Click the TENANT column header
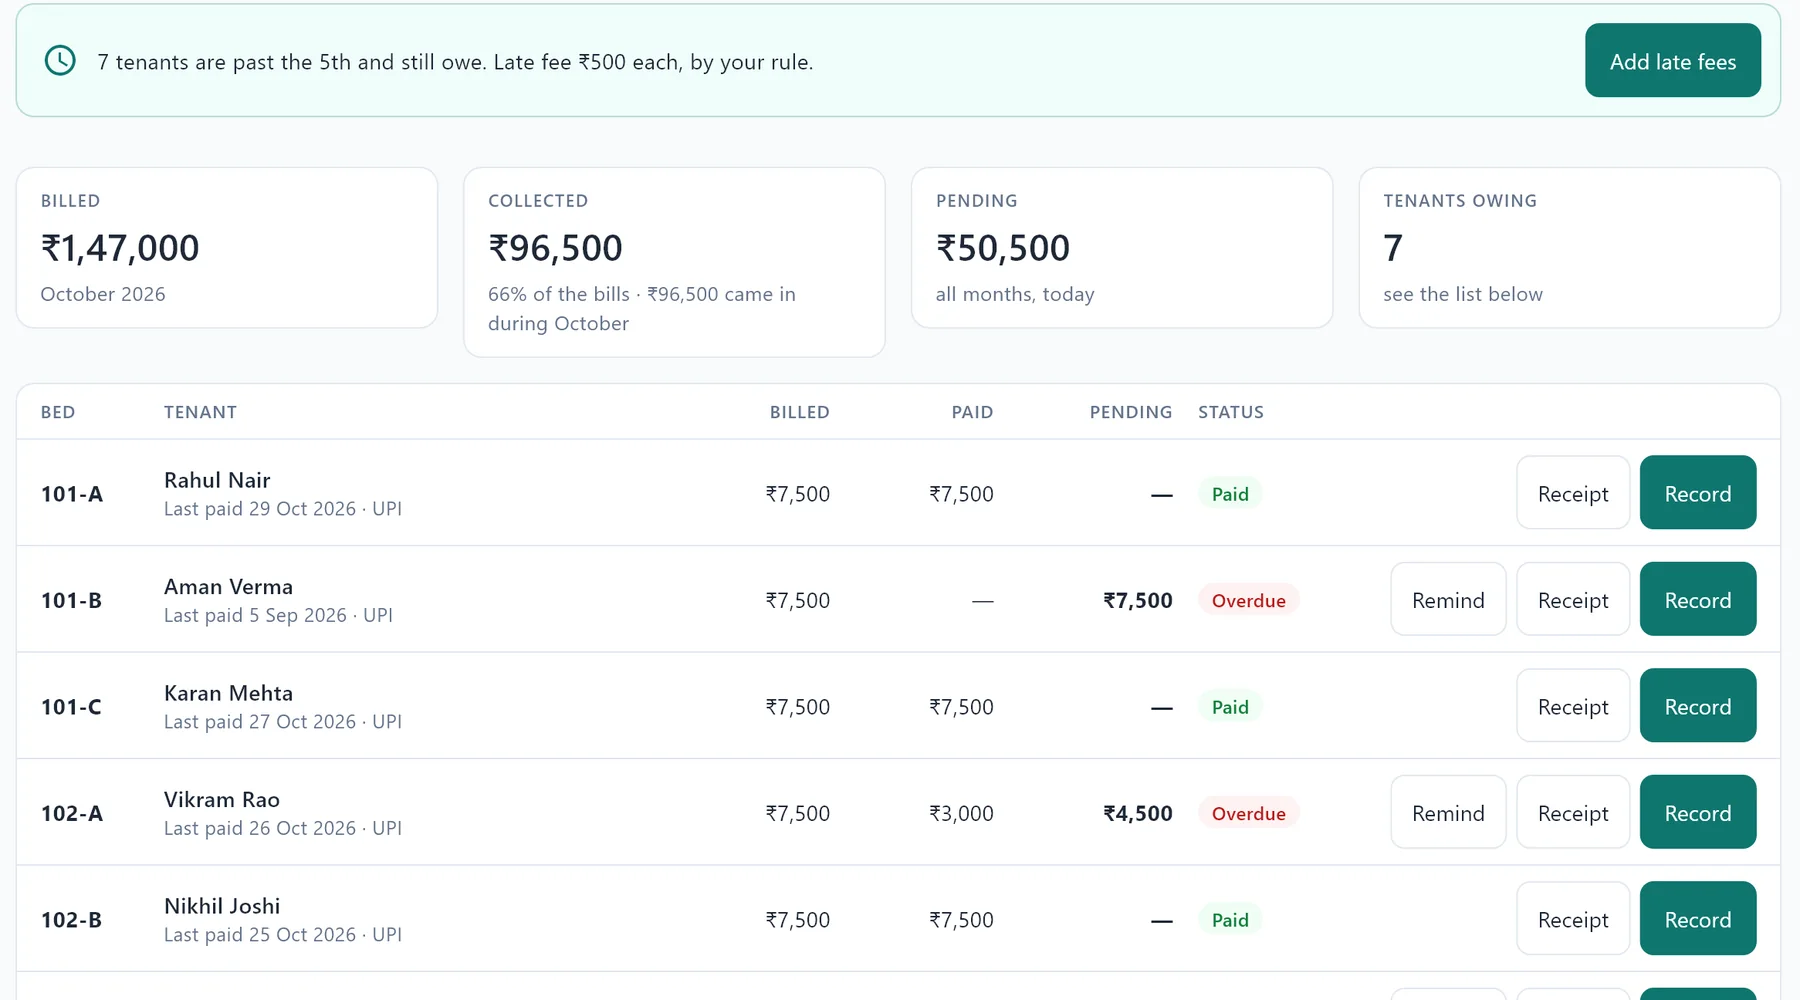This screenshot has width=1800, height=1000. (200, 412)
